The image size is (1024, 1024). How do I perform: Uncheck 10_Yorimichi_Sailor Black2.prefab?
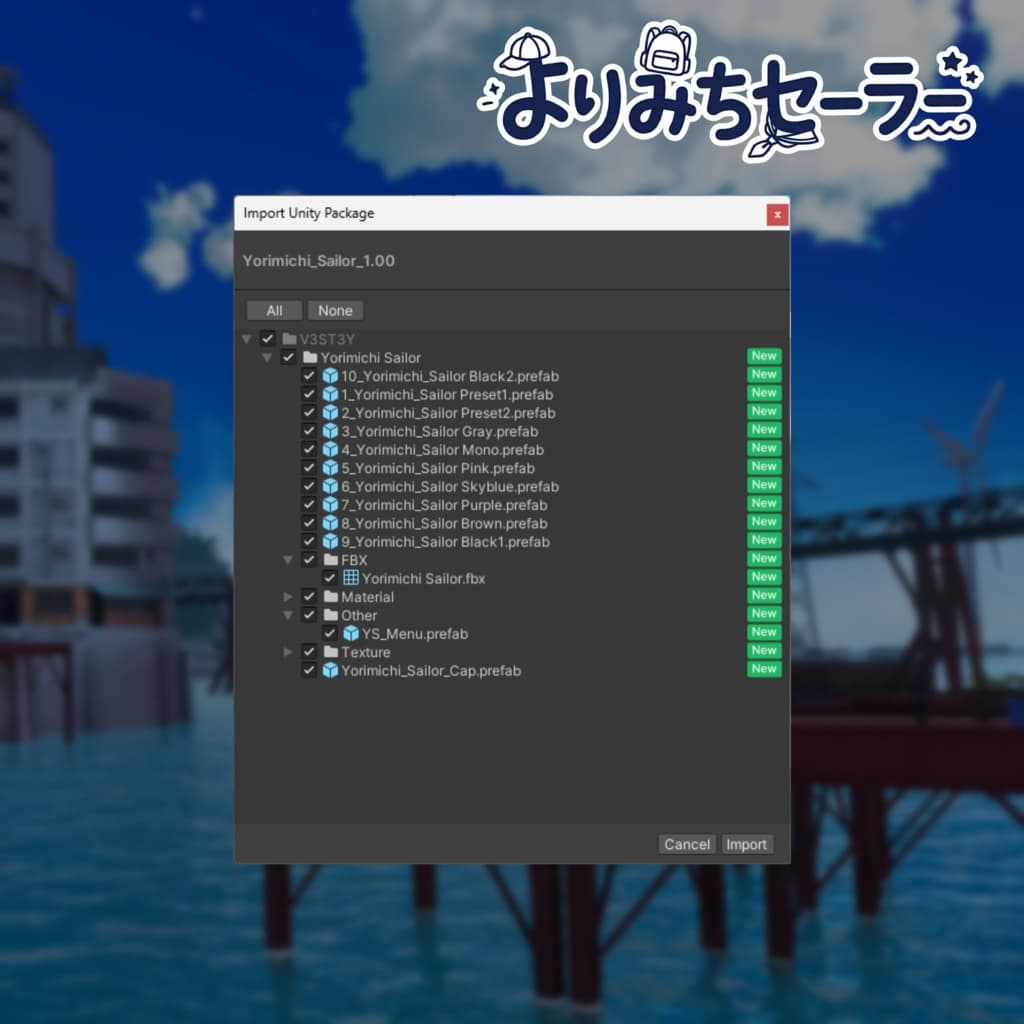(x=309, y=376)
